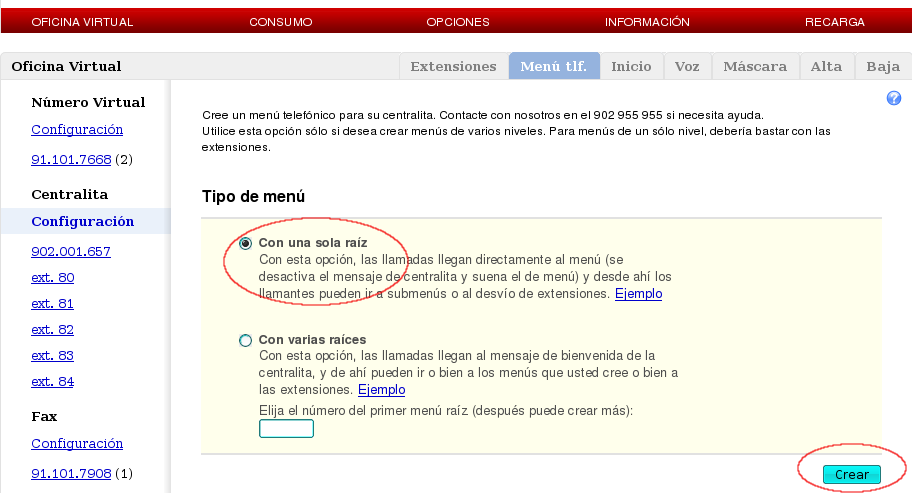Open virtual number 91.101.7668
The width and height of the screenshot is (912, 493).
71,159
